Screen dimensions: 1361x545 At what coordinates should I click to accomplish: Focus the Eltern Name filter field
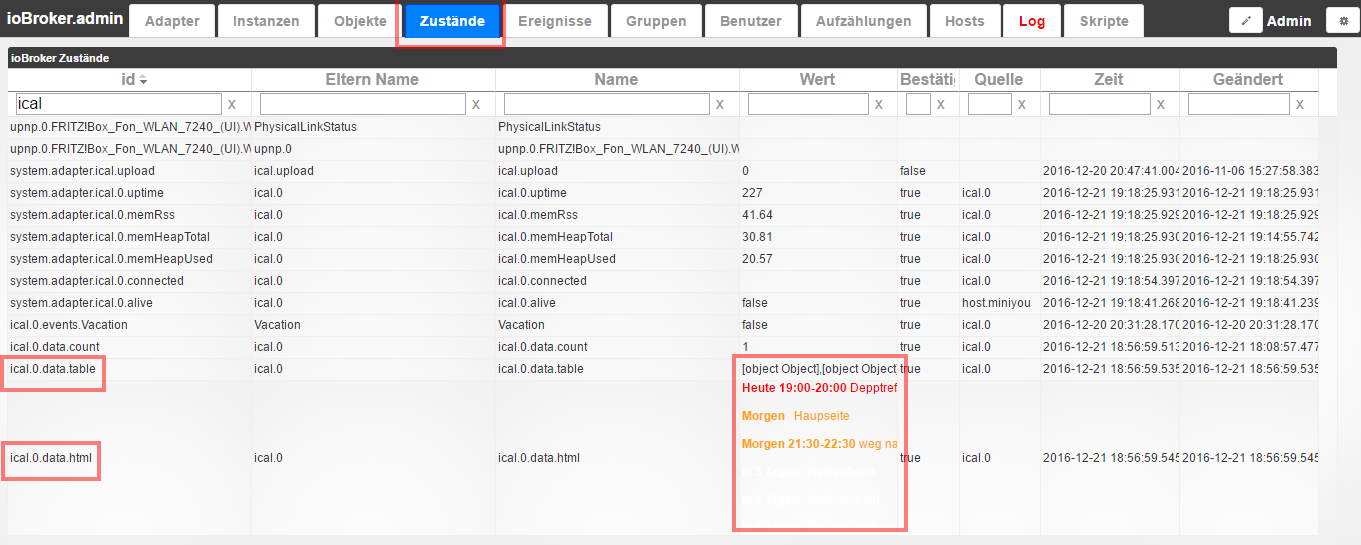point(363,103)
